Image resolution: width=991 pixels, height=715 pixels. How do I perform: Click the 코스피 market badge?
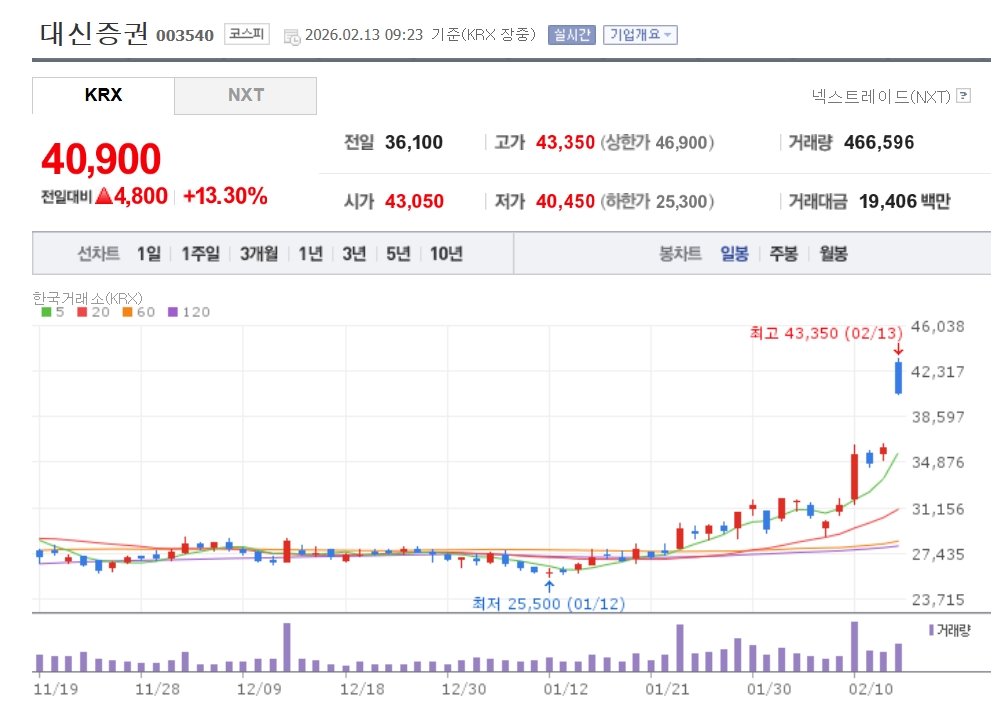tap(246, 34)
